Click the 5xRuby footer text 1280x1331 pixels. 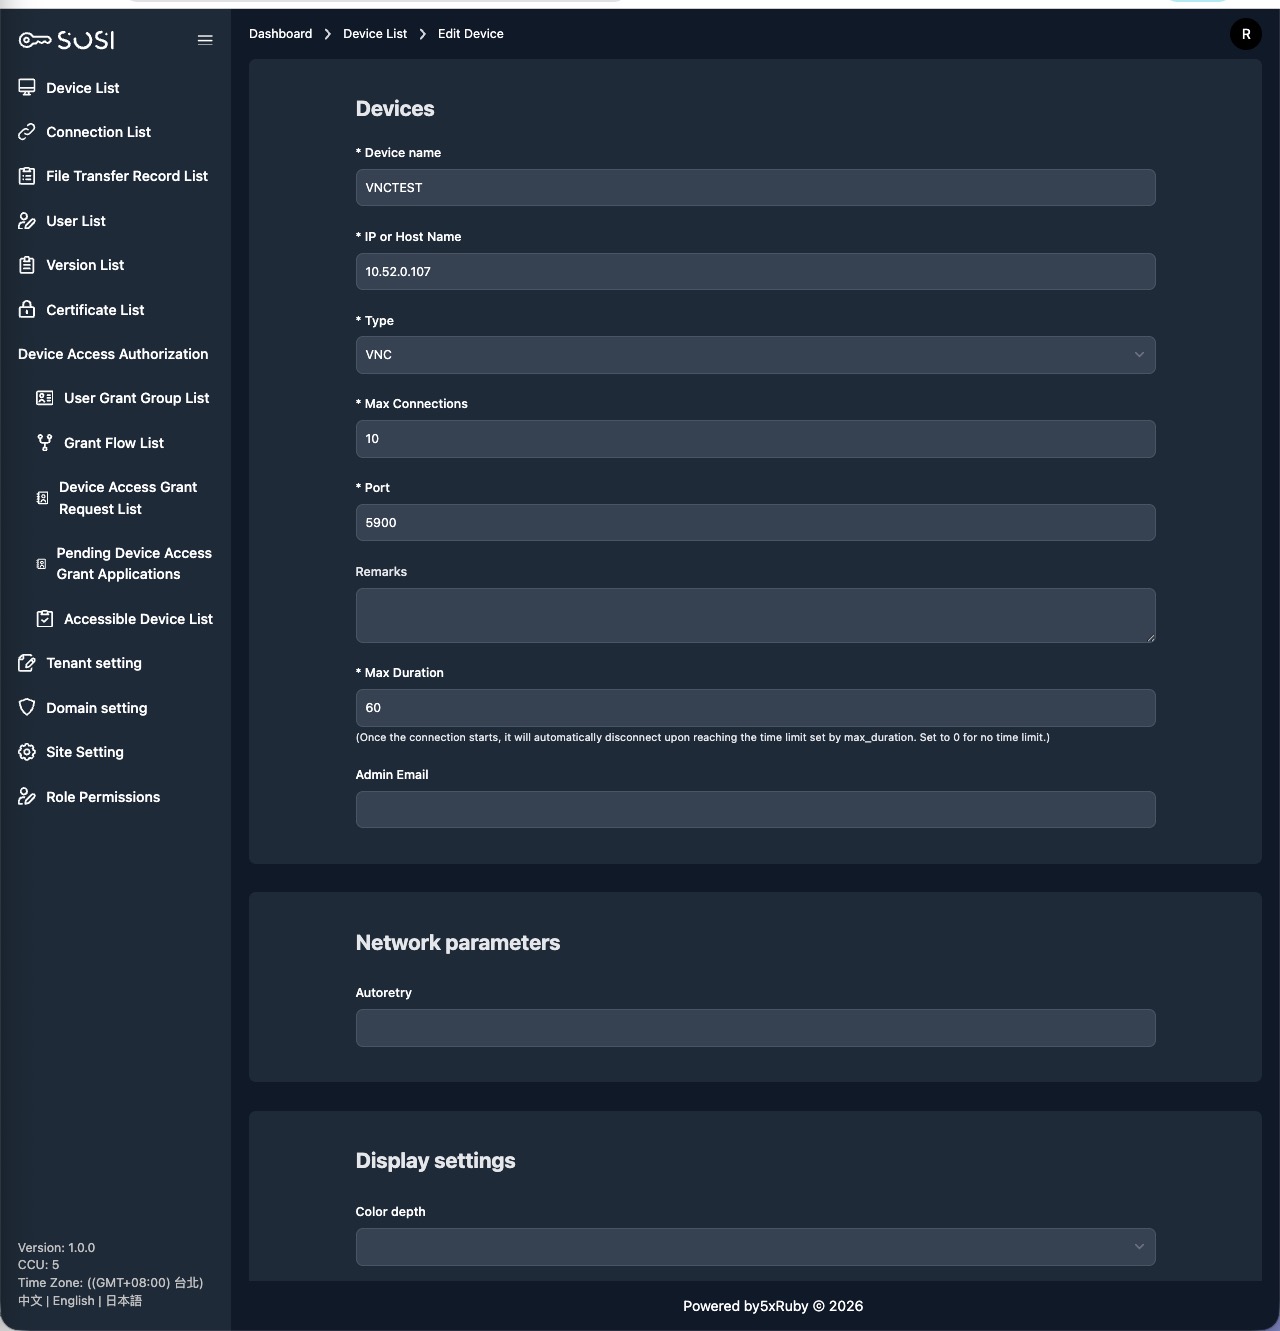pos(784,1306)
